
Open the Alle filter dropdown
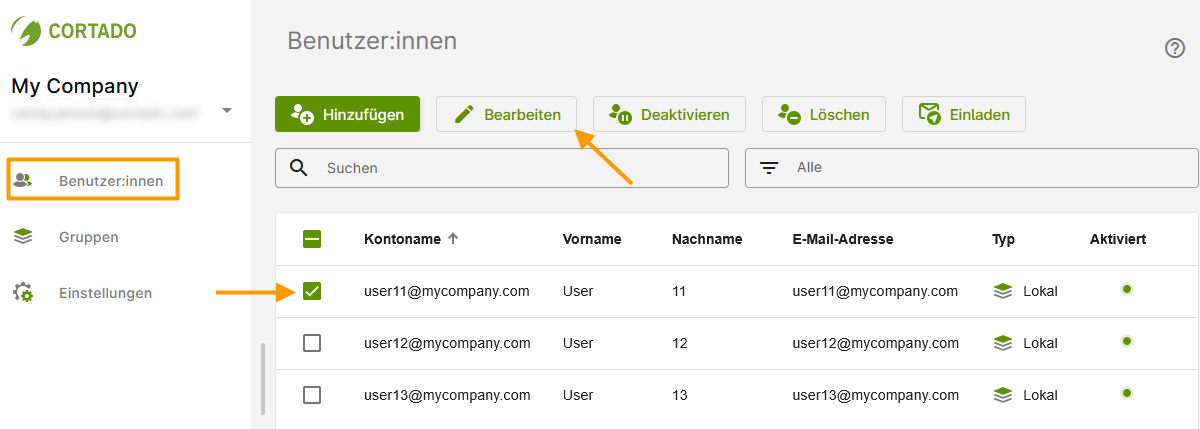click(971, 168)
